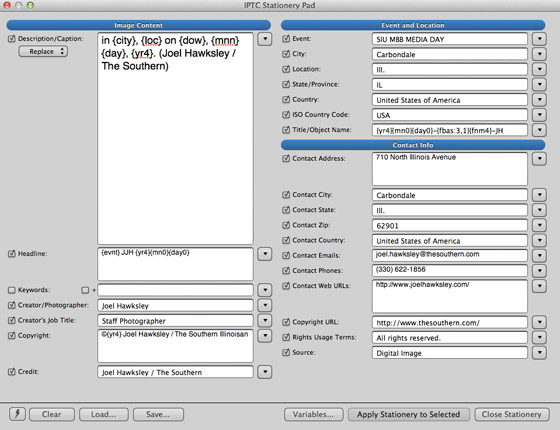The image size is (560, 430).
Task: Click the Load... button
Action: (104, 414)
